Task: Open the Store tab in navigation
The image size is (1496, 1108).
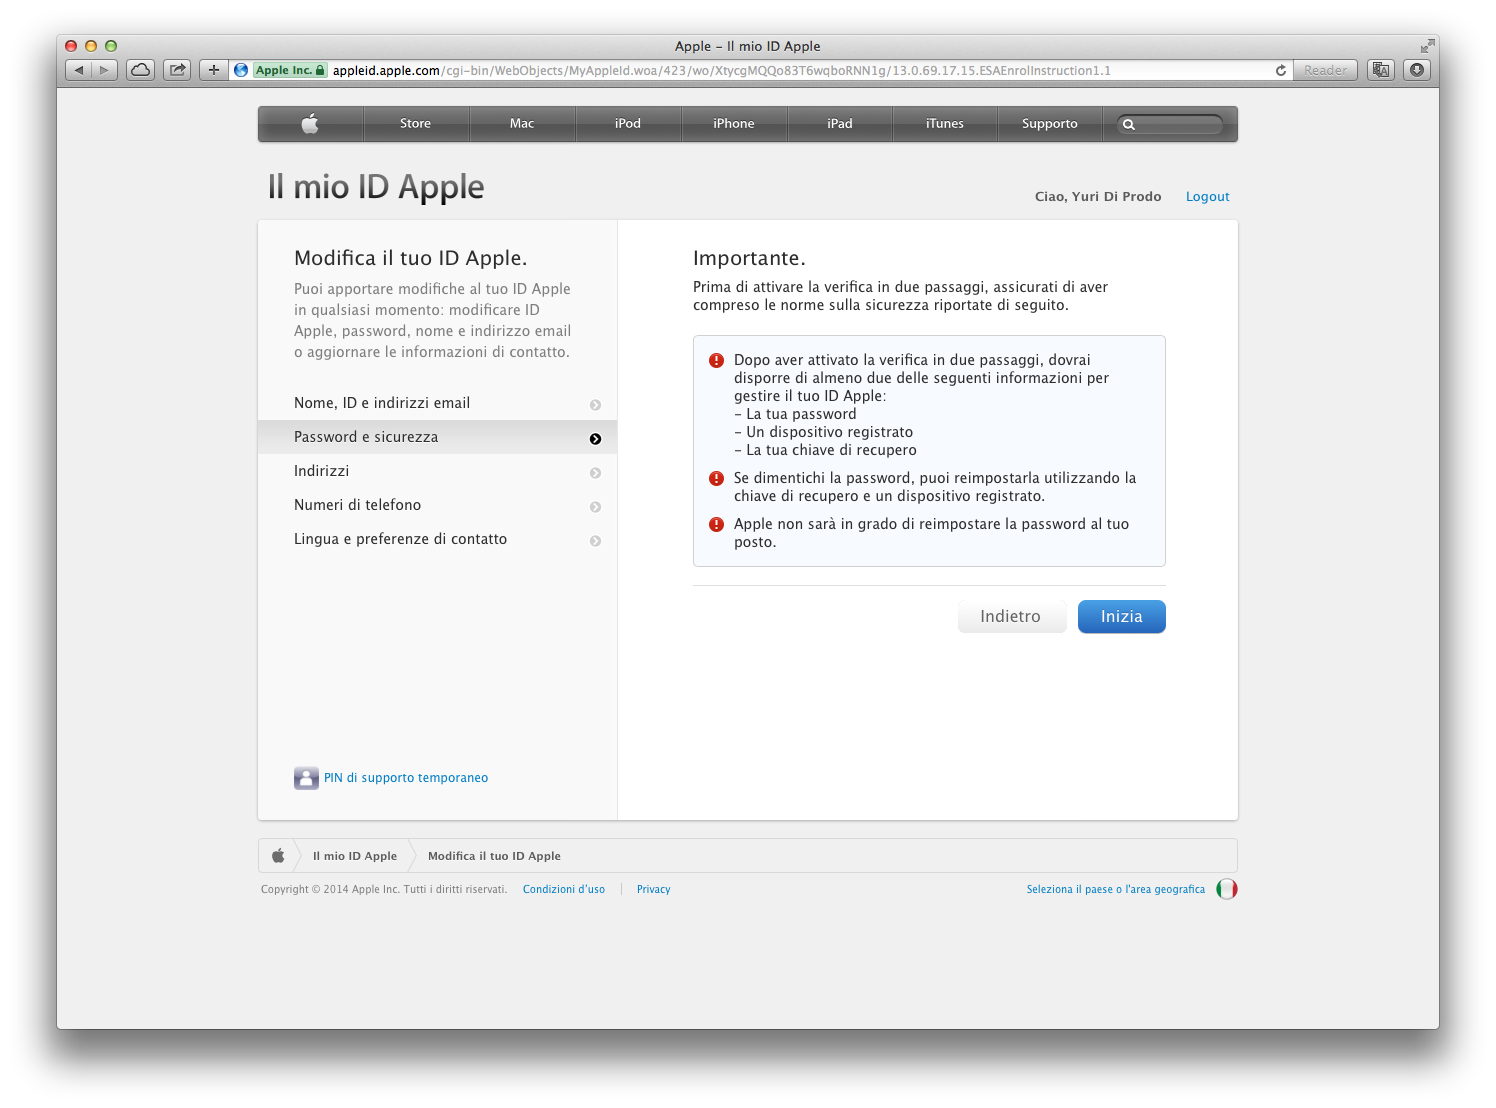Action: pos(416,124)
